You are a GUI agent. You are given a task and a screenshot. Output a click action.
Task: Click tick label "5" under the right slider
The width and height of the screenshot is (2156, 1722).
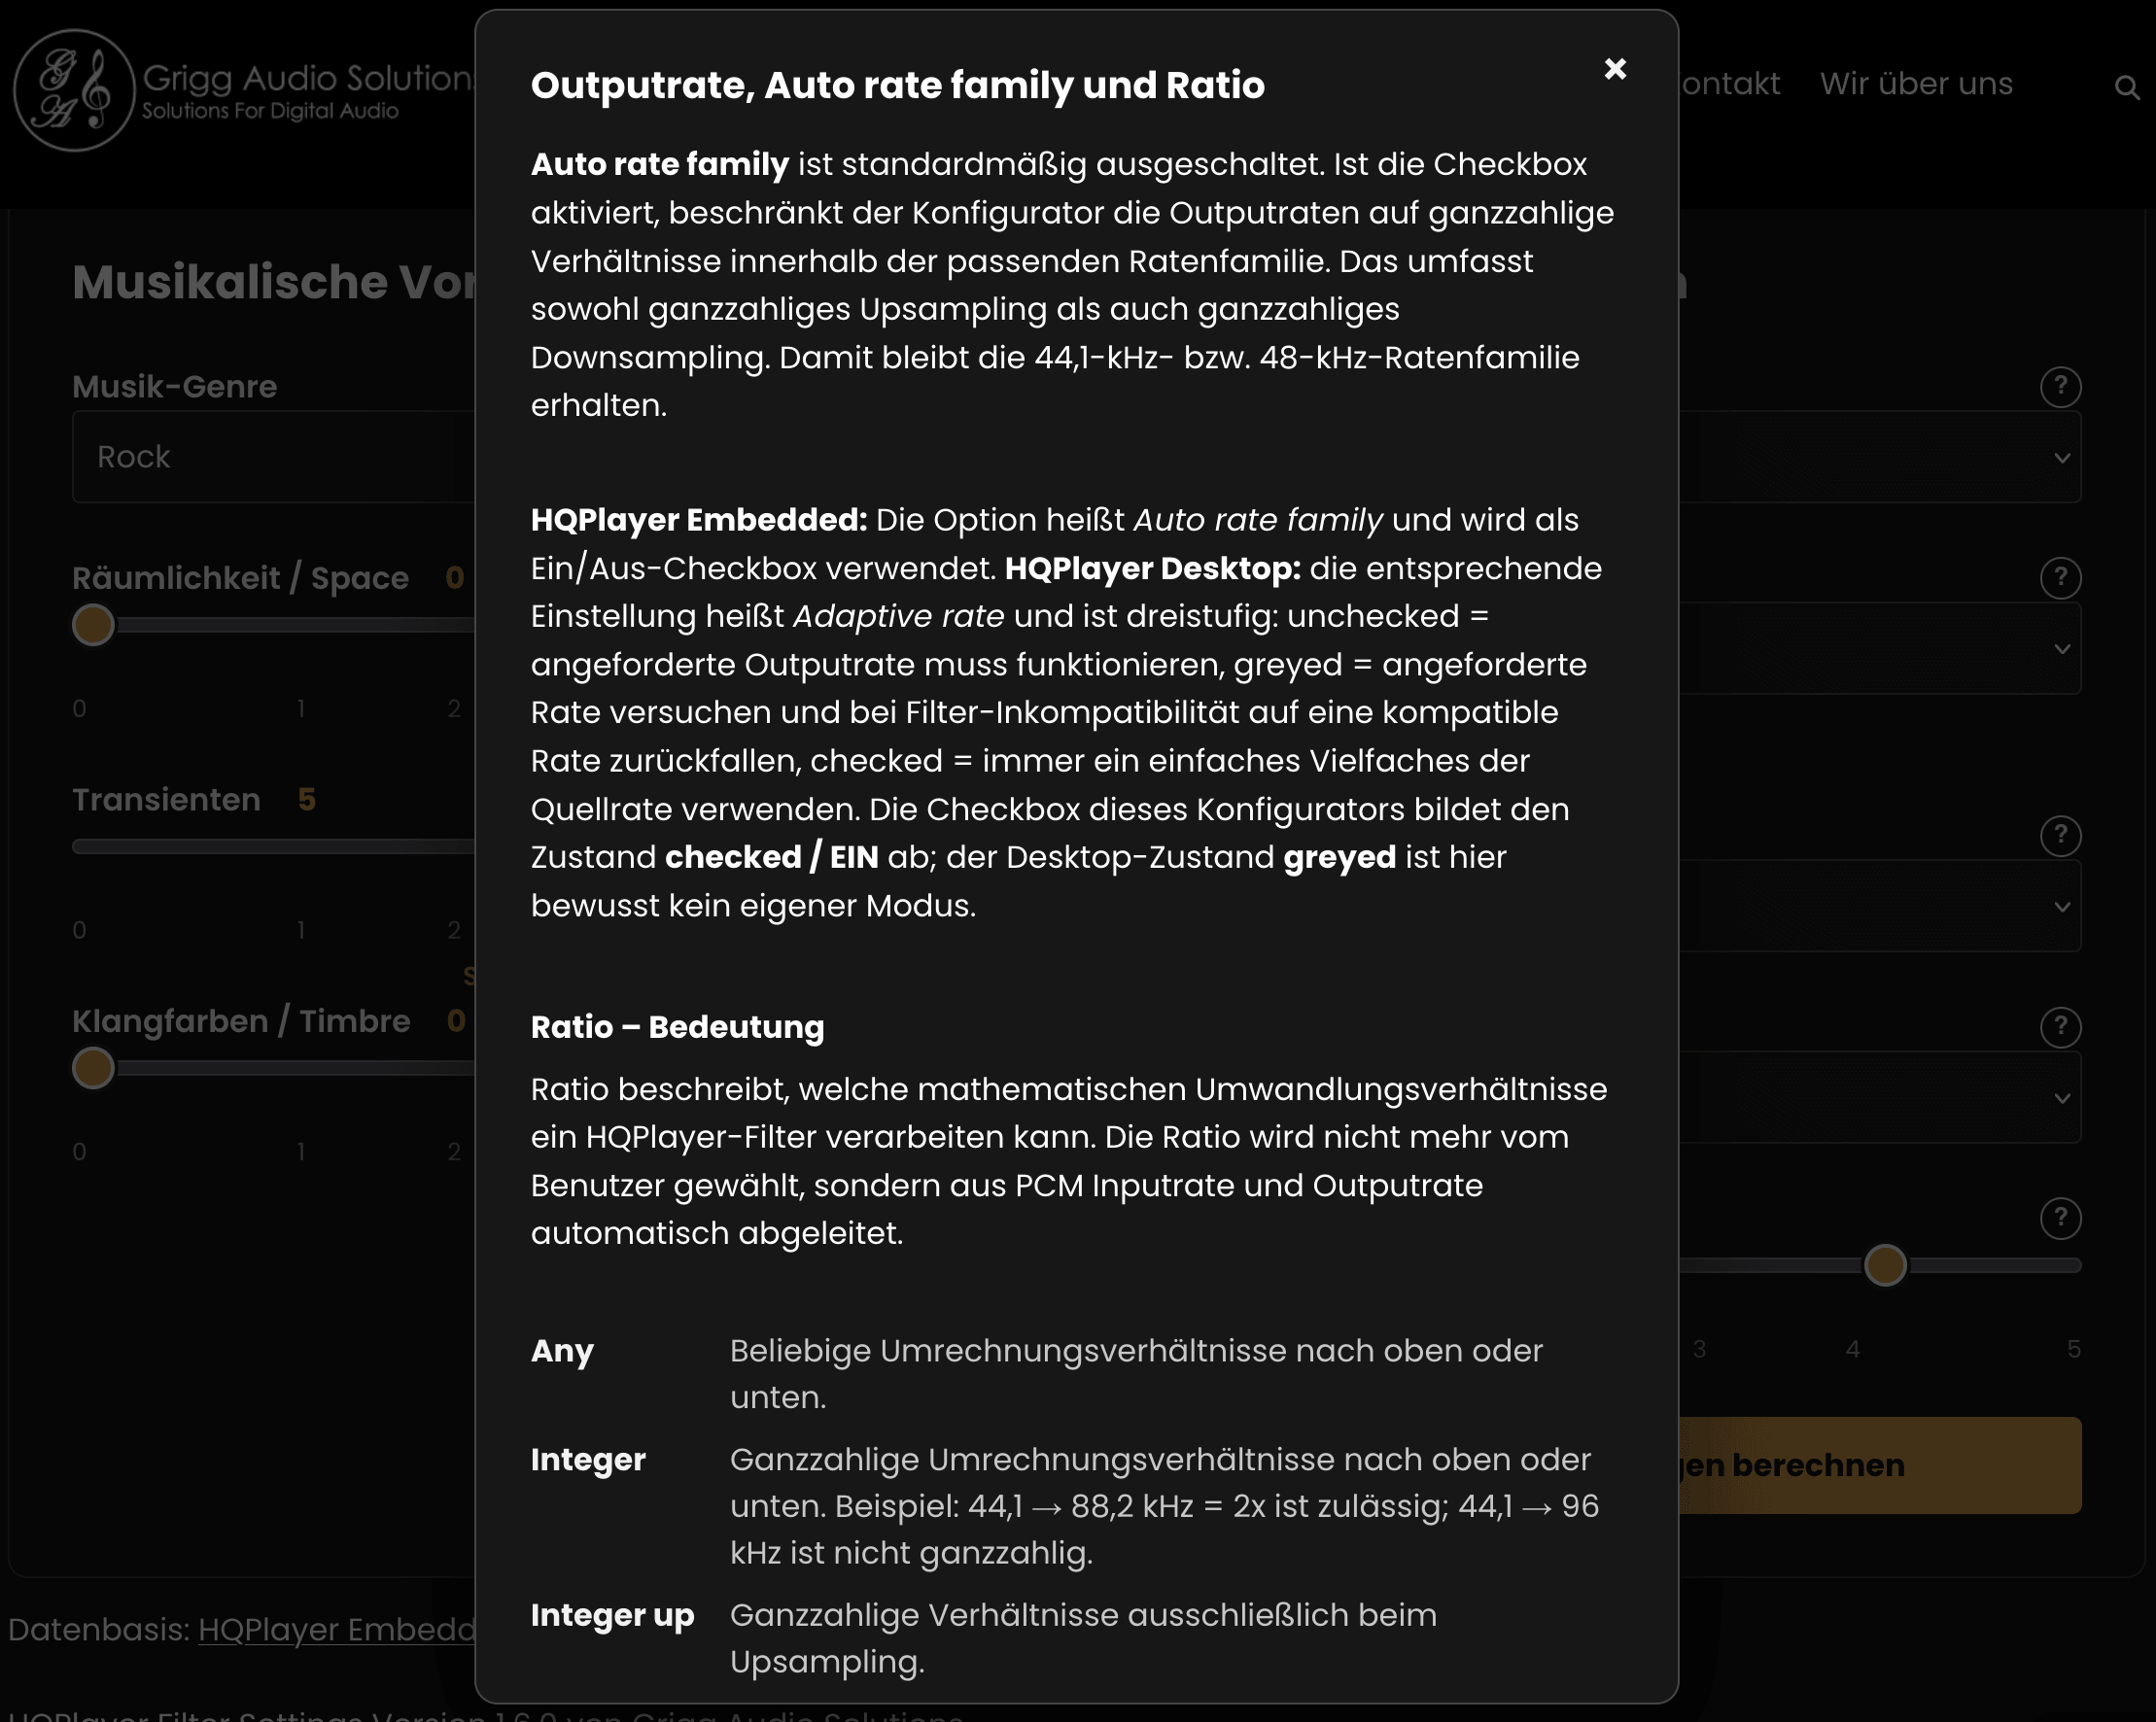[x=2073, y=1350]
